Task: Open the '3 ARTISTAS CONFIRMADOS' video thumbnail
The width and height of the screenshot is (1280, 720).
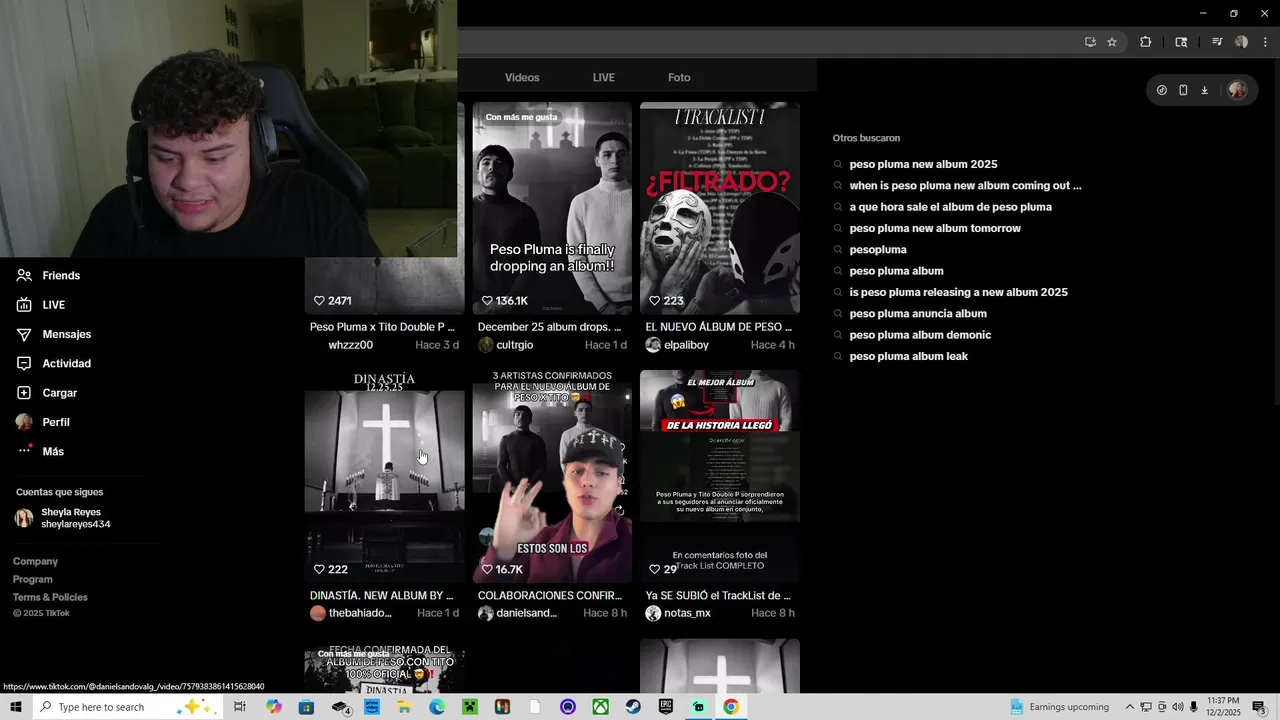Action: tap(552, 476)
